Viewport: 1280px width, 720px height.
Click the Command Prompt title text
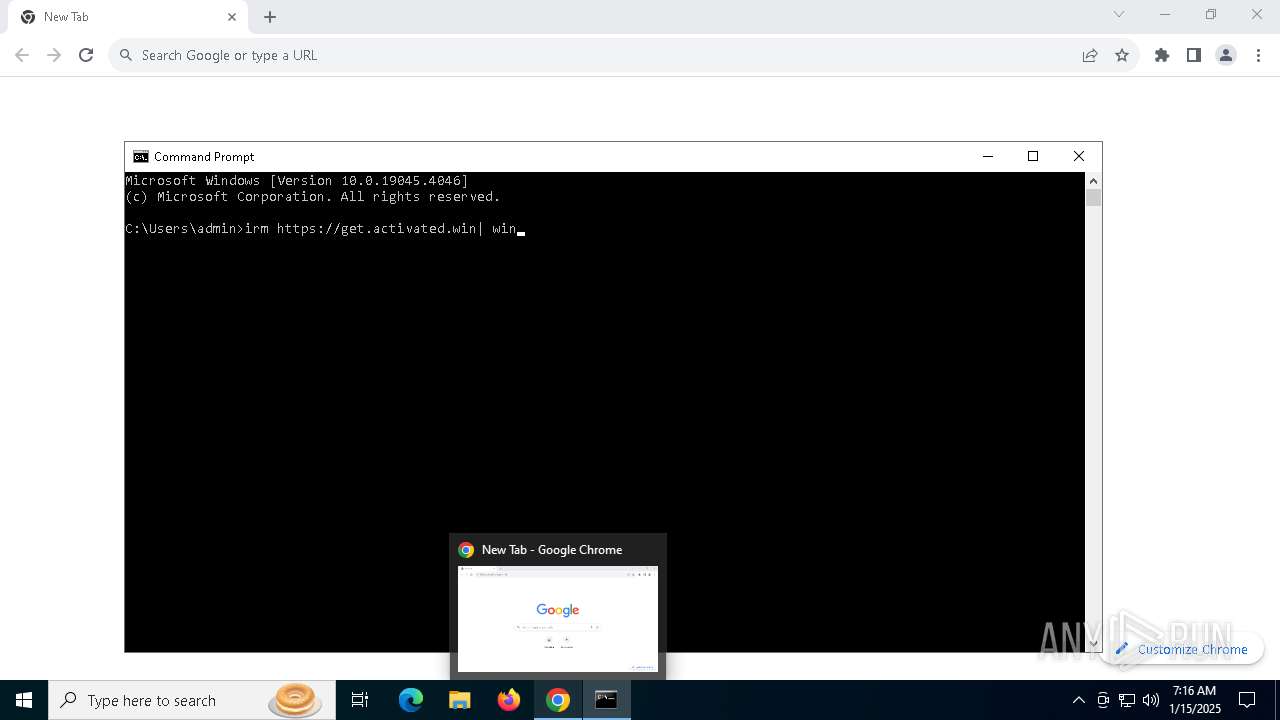pos(204,157)
